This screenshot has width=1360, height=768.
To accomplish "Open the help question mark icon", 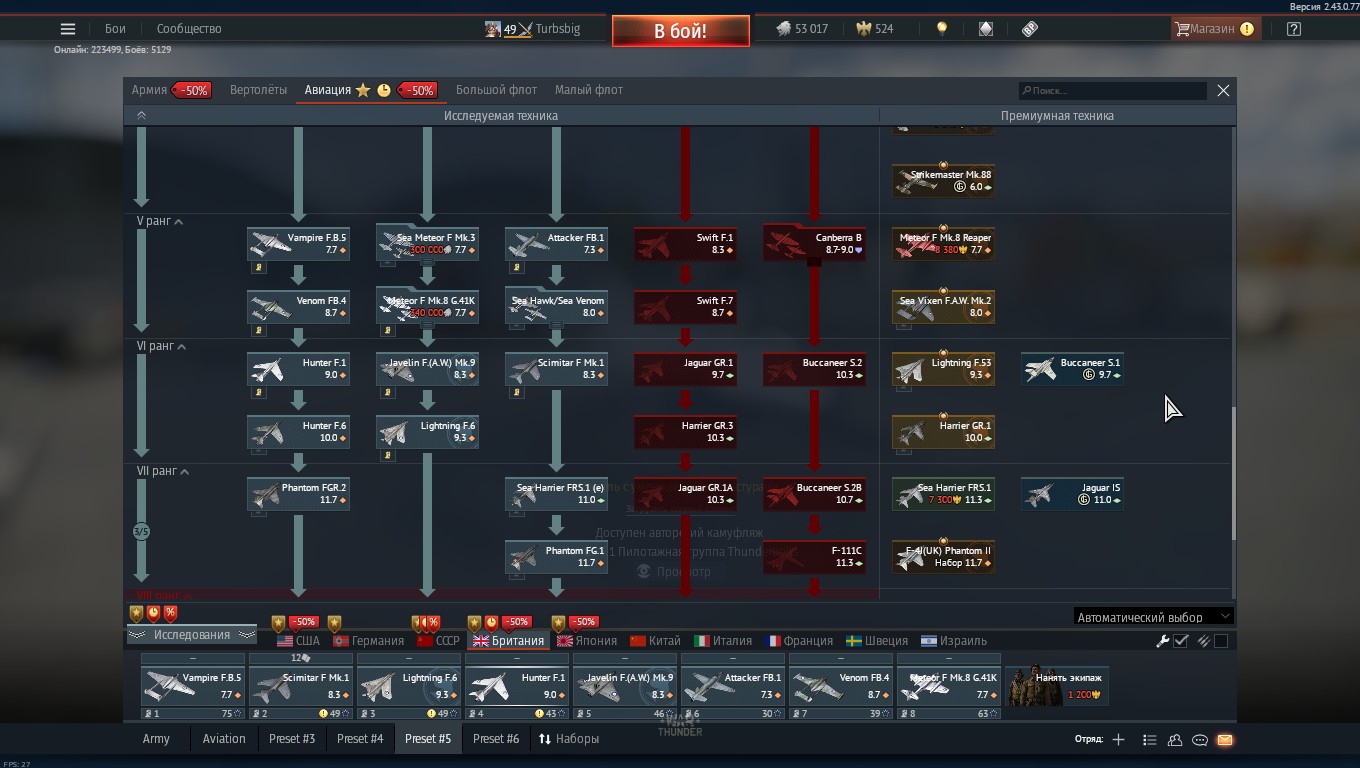I will tap(1294, 29).
